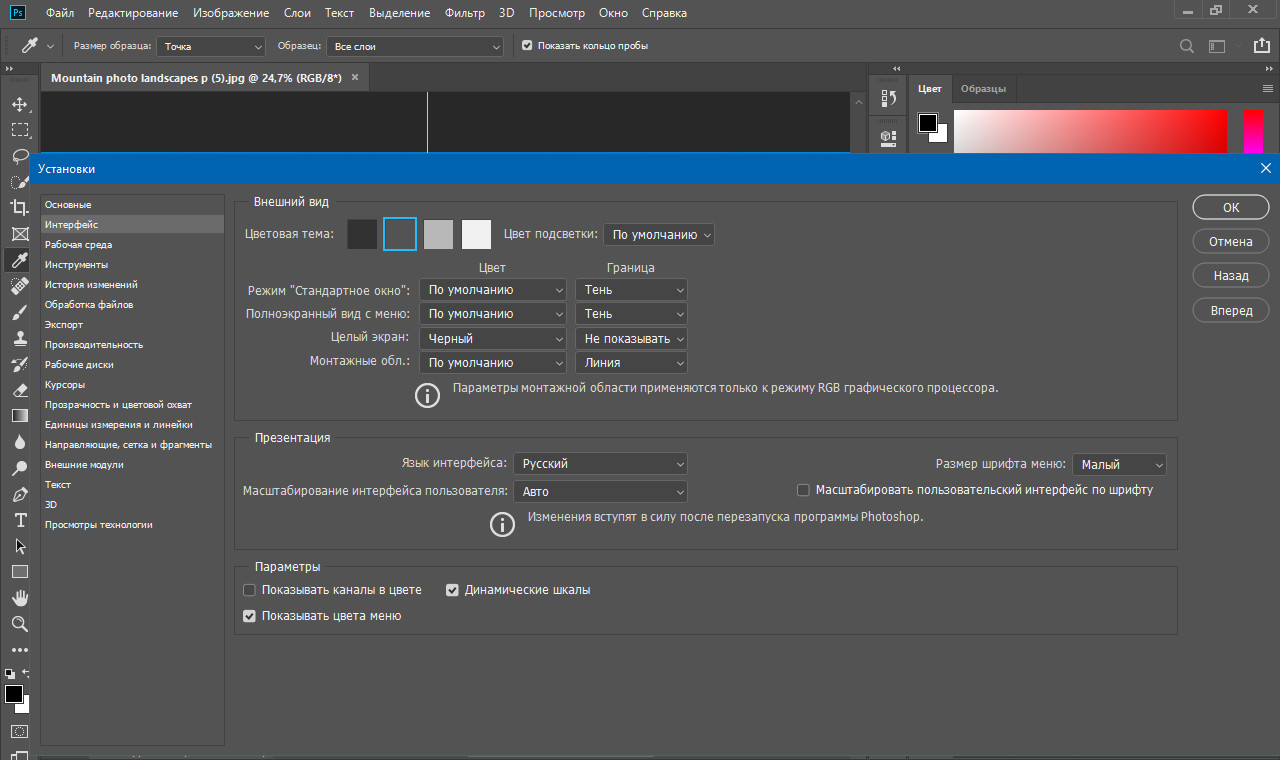Enable Показывать каналы в цвете
1280x760 pixels.
click(250, 590)
